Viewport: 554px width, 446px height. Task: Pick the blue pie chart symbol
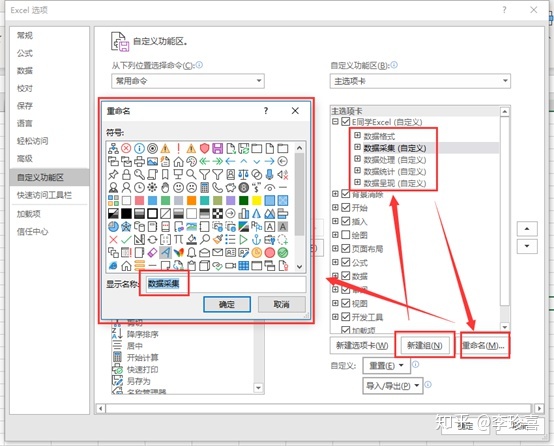coord(113,227)
